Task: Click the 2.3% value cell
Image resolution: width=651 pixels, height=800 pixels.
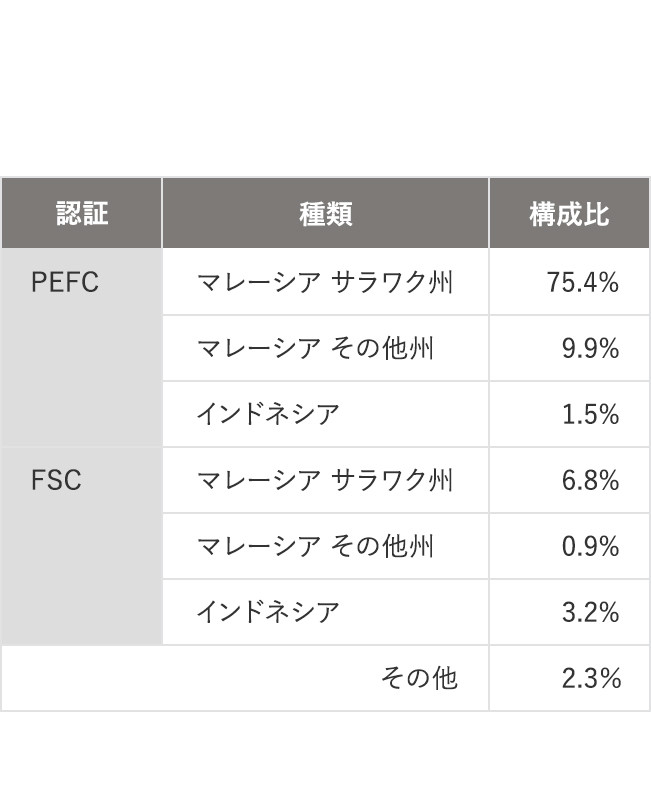Action: (569, 678)
